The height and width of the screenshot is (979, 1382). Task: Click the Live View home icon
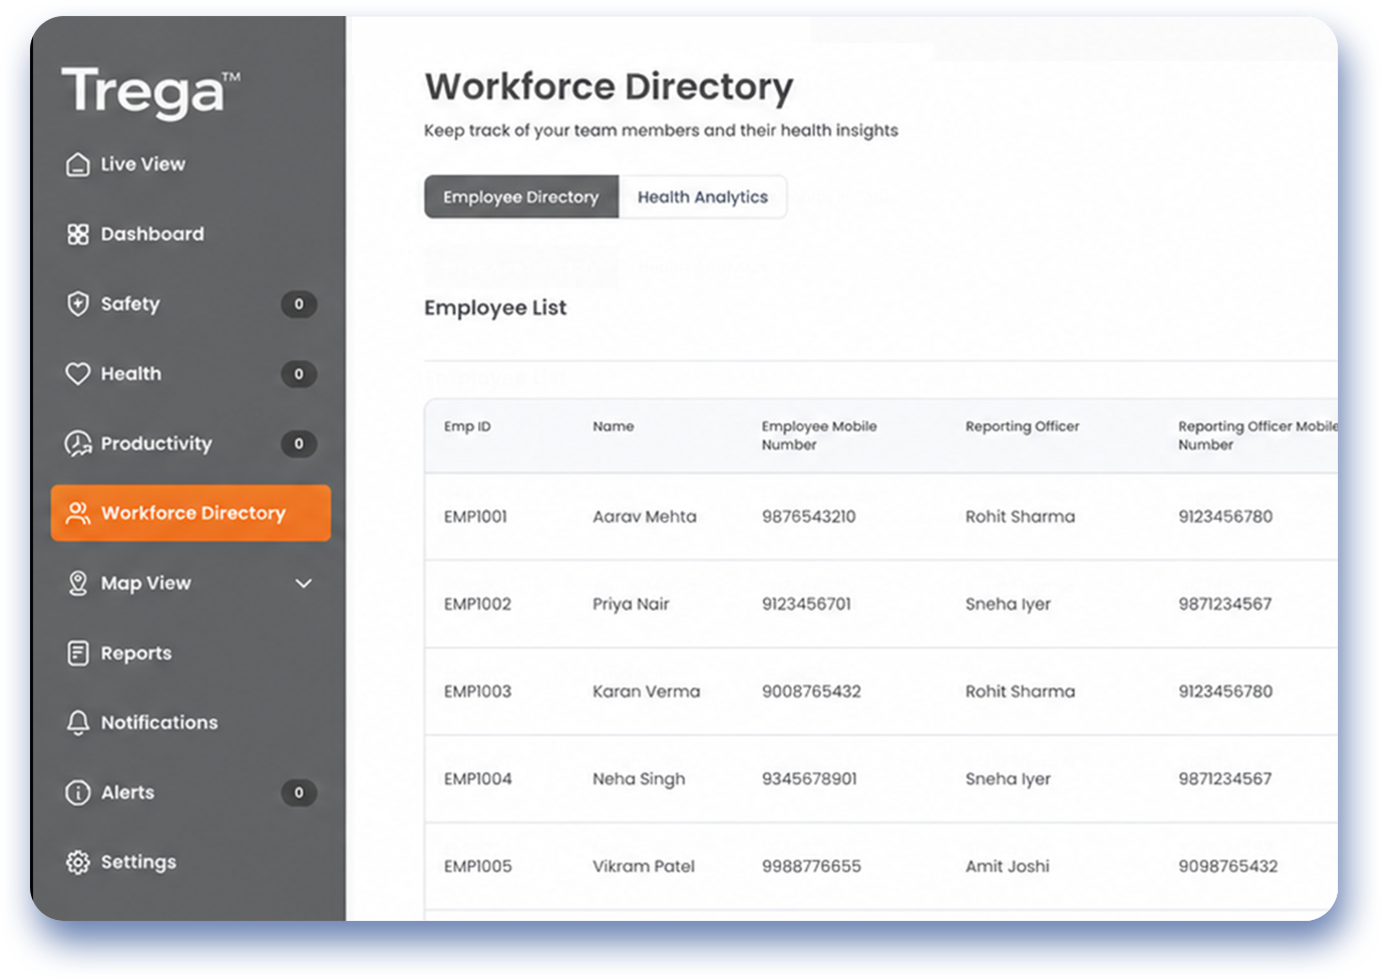(x=78, y=164)
